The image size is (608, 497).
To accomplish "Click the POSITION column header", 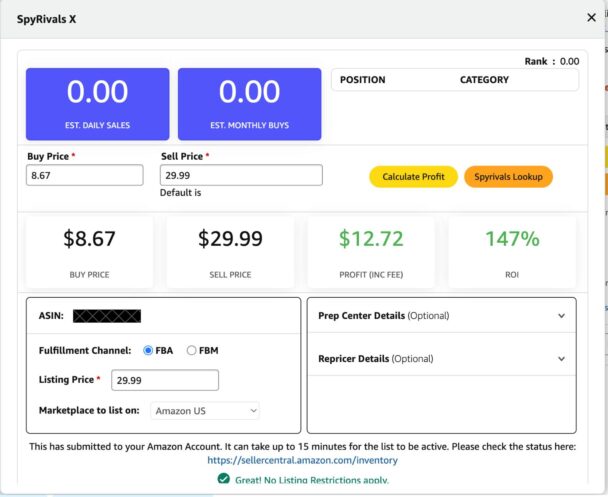I will click(x=363, y=80).
